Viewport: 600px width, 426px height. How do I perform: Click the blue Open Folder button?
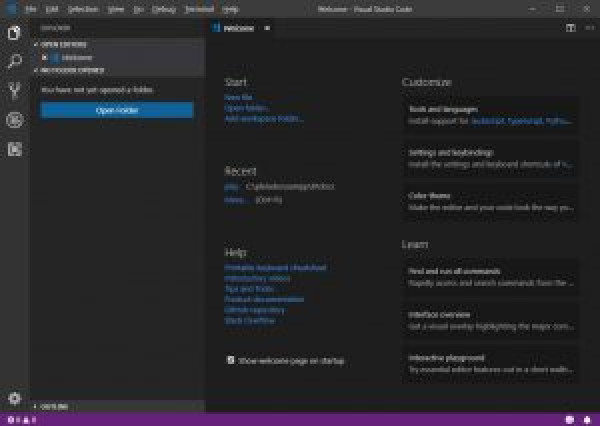click(x=117, y=110)
